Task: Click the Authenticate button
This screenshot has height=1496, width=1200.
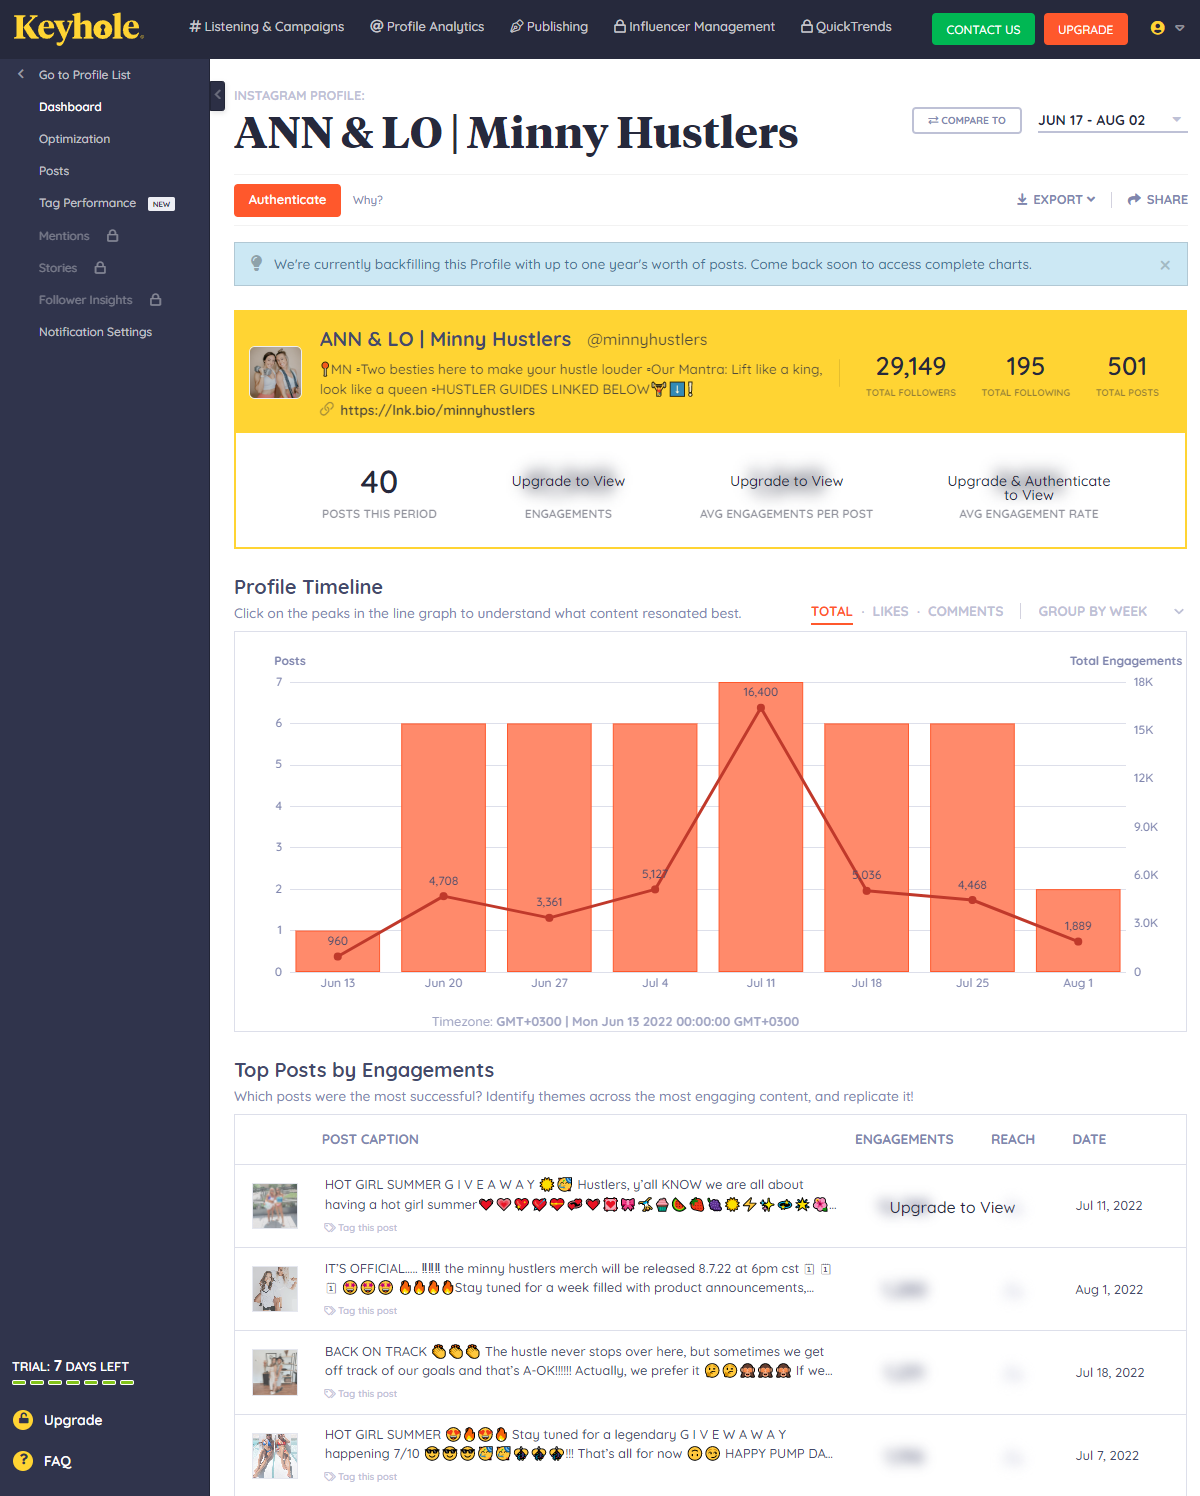Action: pos(287,200)
